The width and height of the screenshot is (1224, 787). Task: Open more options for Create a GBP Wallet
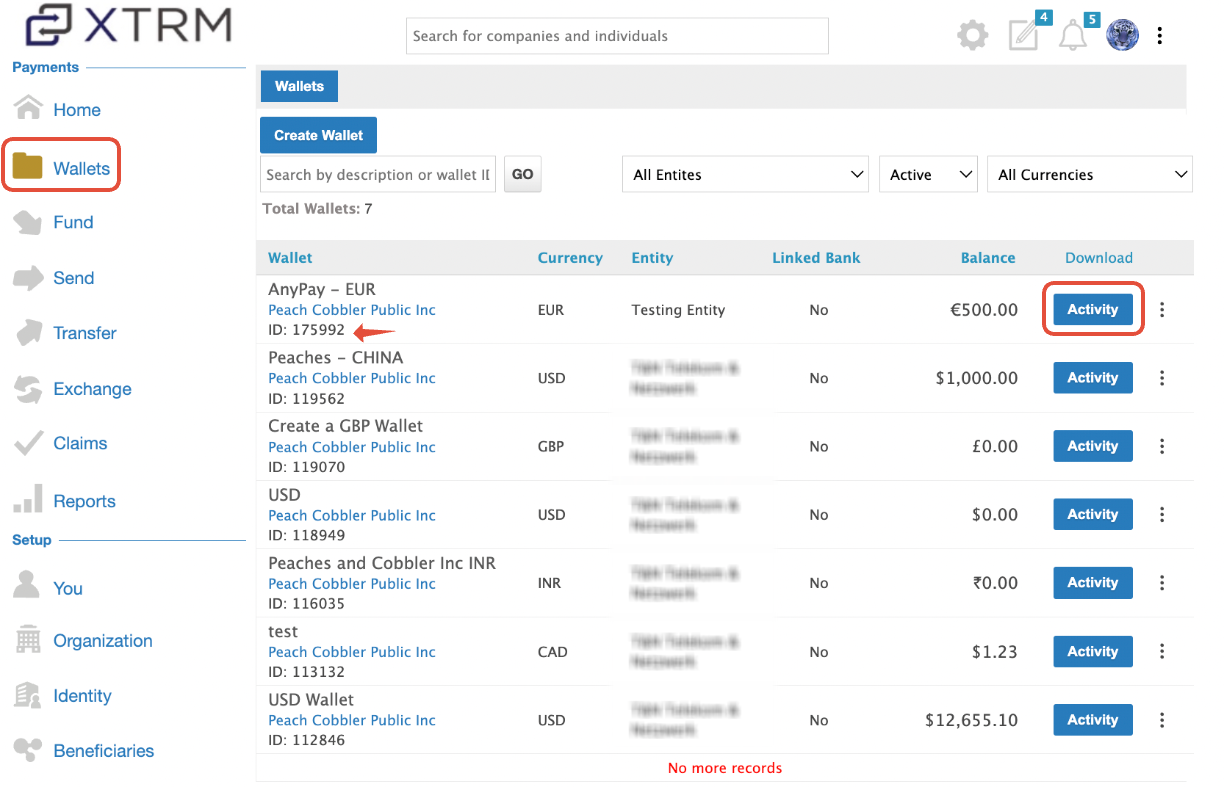1162,446
